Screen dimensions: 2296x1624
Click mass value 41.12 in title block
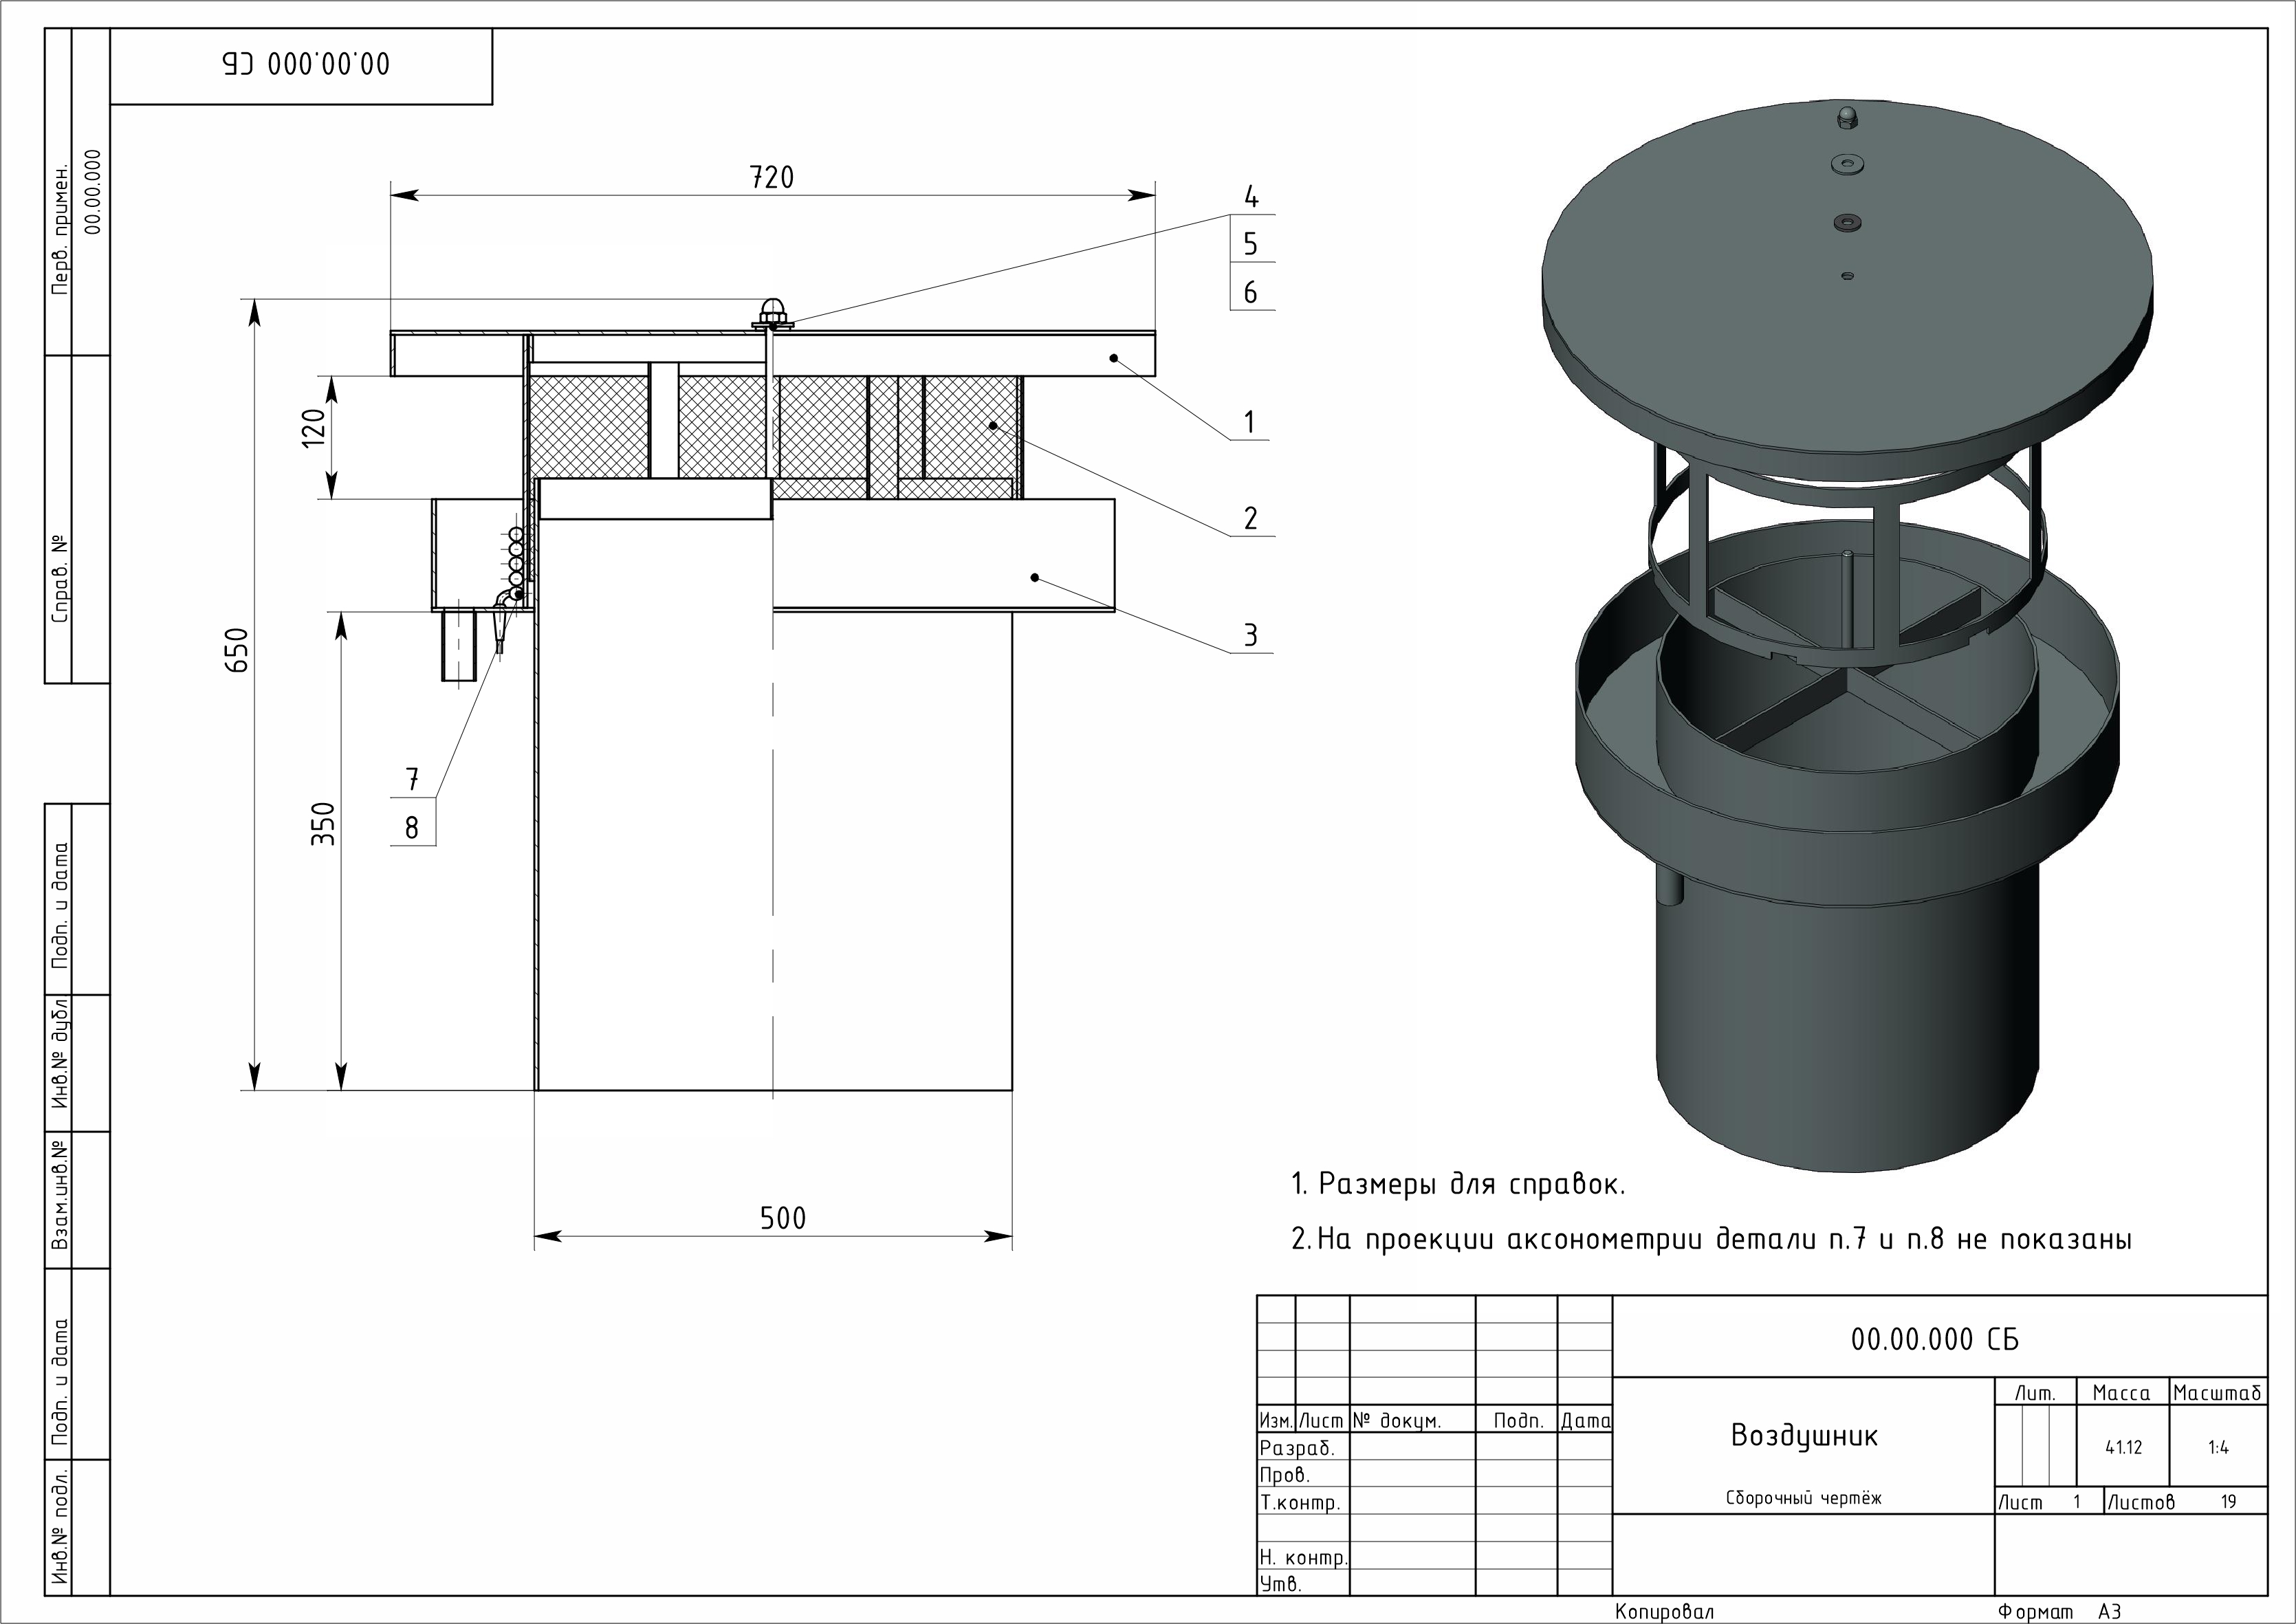tap(2123, 1448)
